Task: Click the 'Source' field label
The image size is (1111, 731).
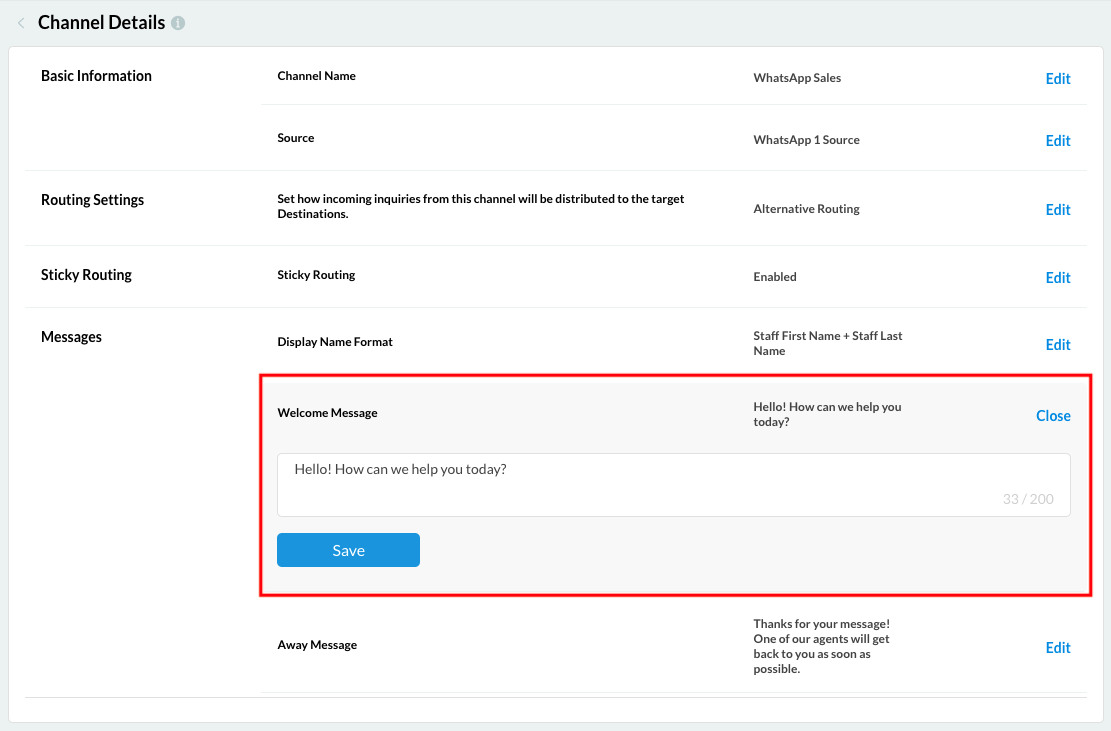Action: coord(295,137)
